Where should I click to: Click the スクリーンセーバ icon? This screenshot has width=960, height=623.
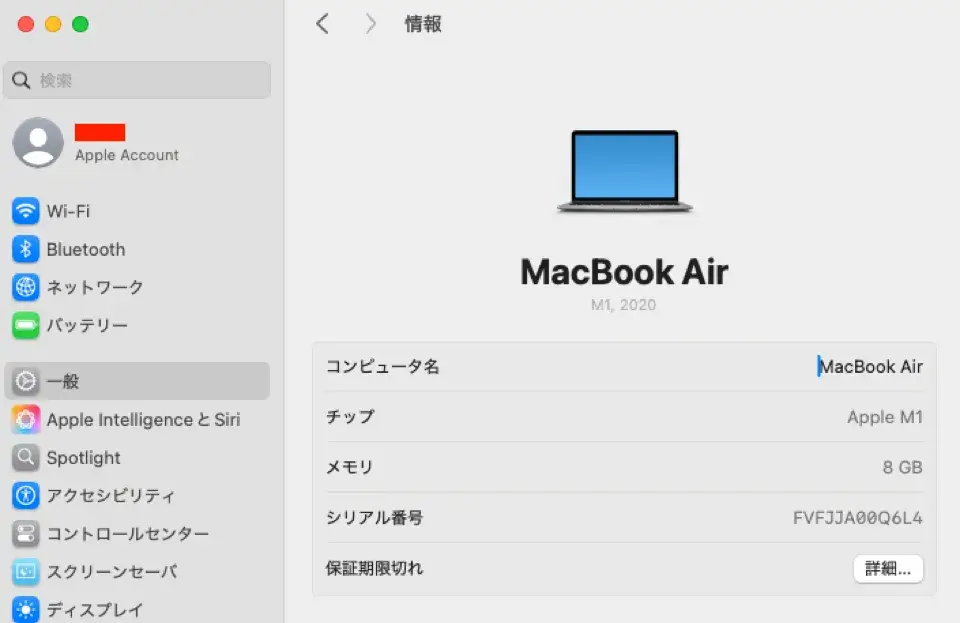pos(26,572)
